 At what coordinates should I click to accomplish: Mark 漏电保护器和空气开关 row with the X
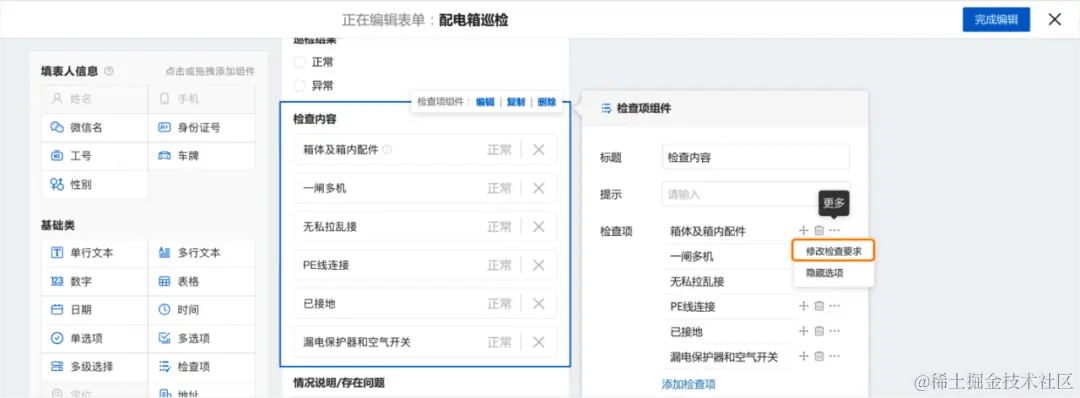tap(539, 343)
